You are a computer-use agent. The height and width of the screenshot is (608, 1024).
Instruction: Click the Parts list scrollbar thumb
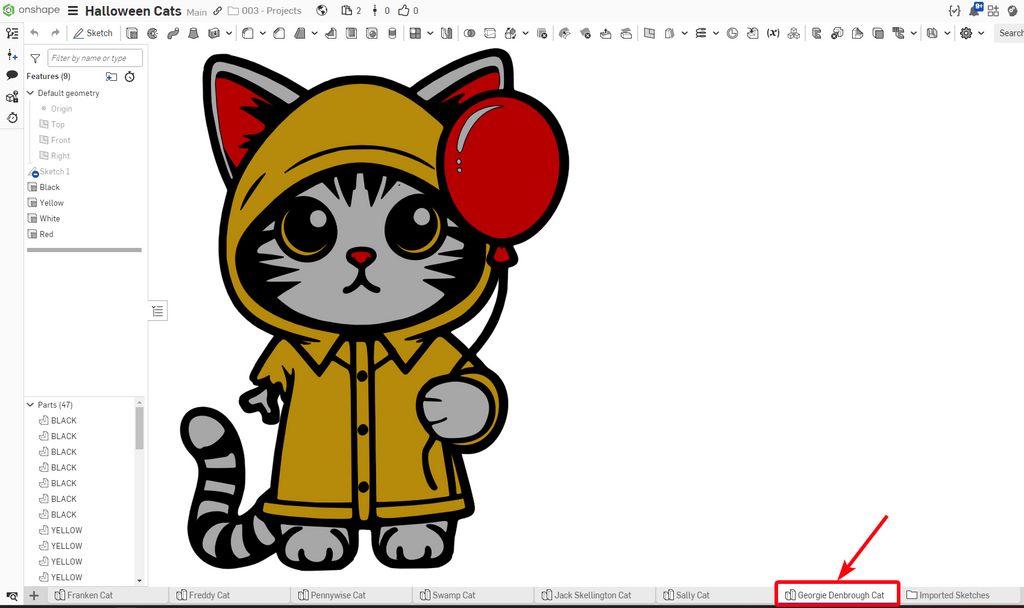[x=139, y=428]
